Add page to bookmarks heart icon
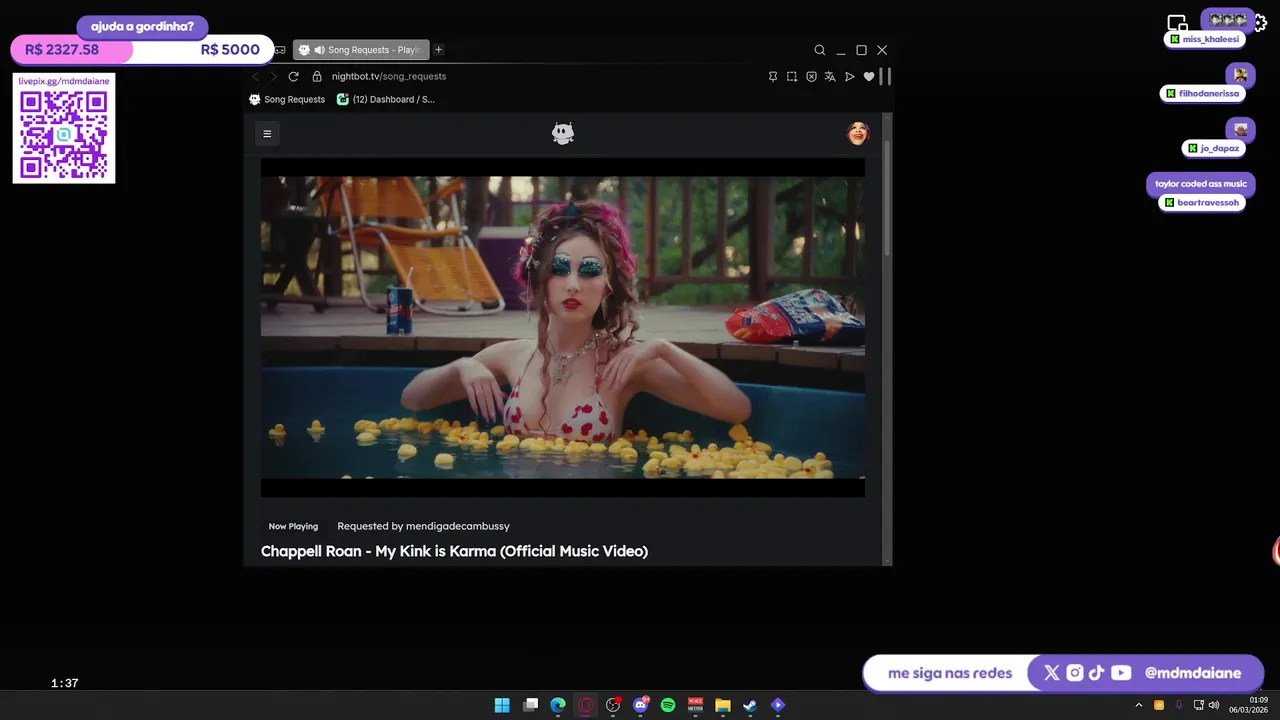This screenshot has height=720, width=1280. point(869,76)
